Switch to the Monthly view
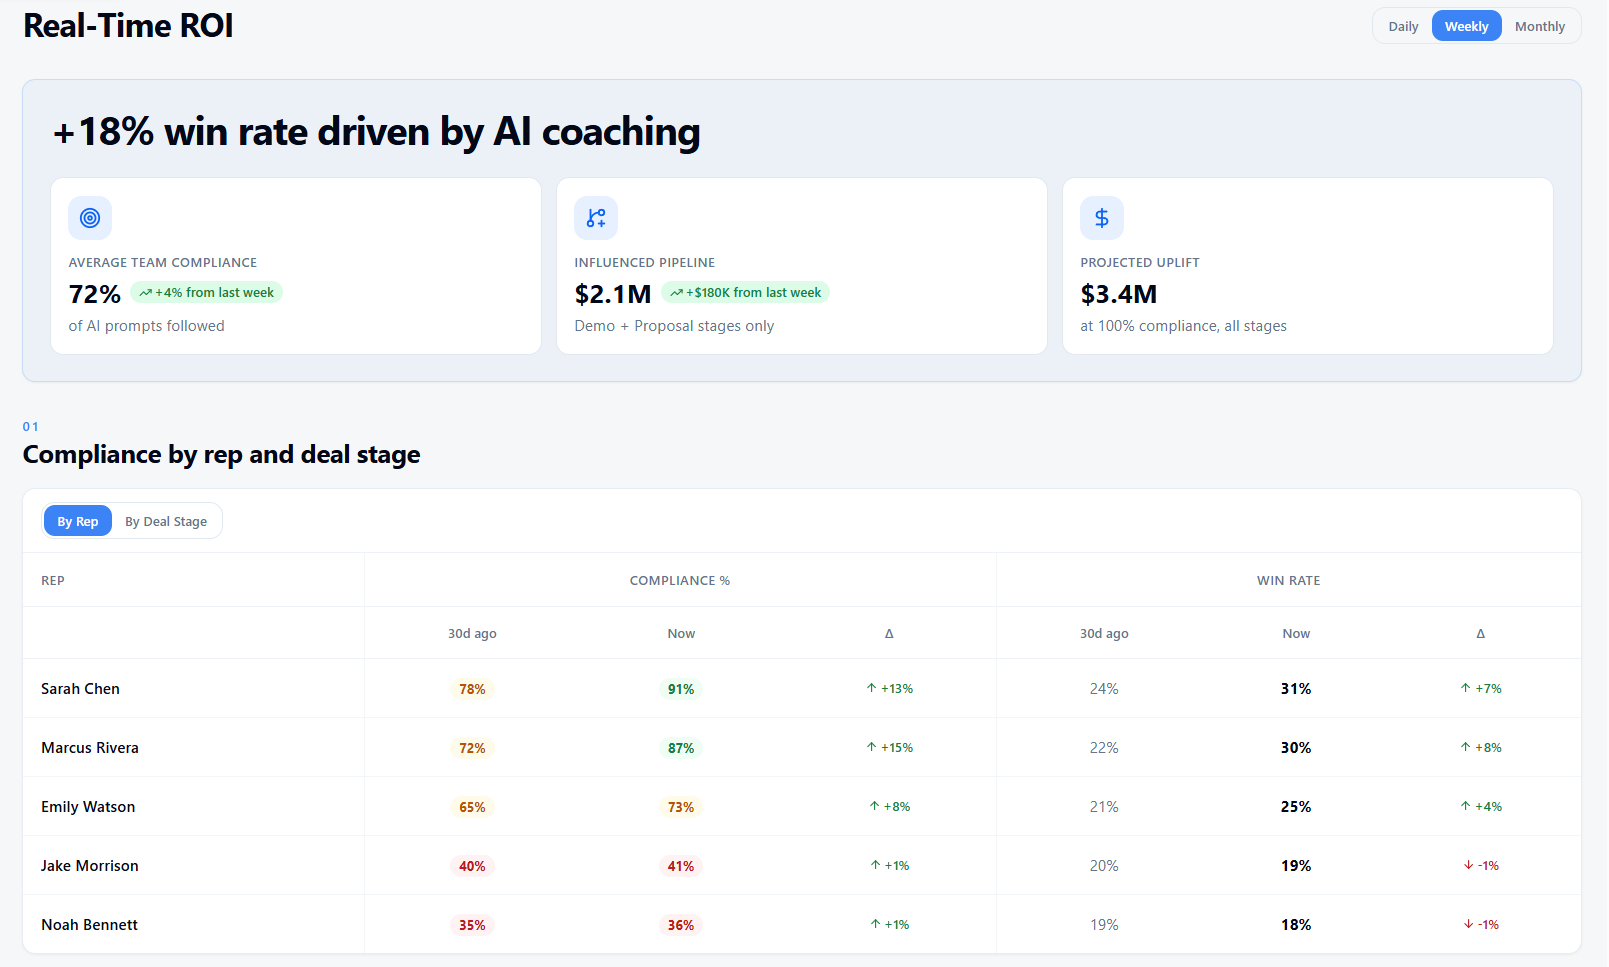This screenshot has height=967, width=1609. pyautogui.click(x=1540, y=26)
